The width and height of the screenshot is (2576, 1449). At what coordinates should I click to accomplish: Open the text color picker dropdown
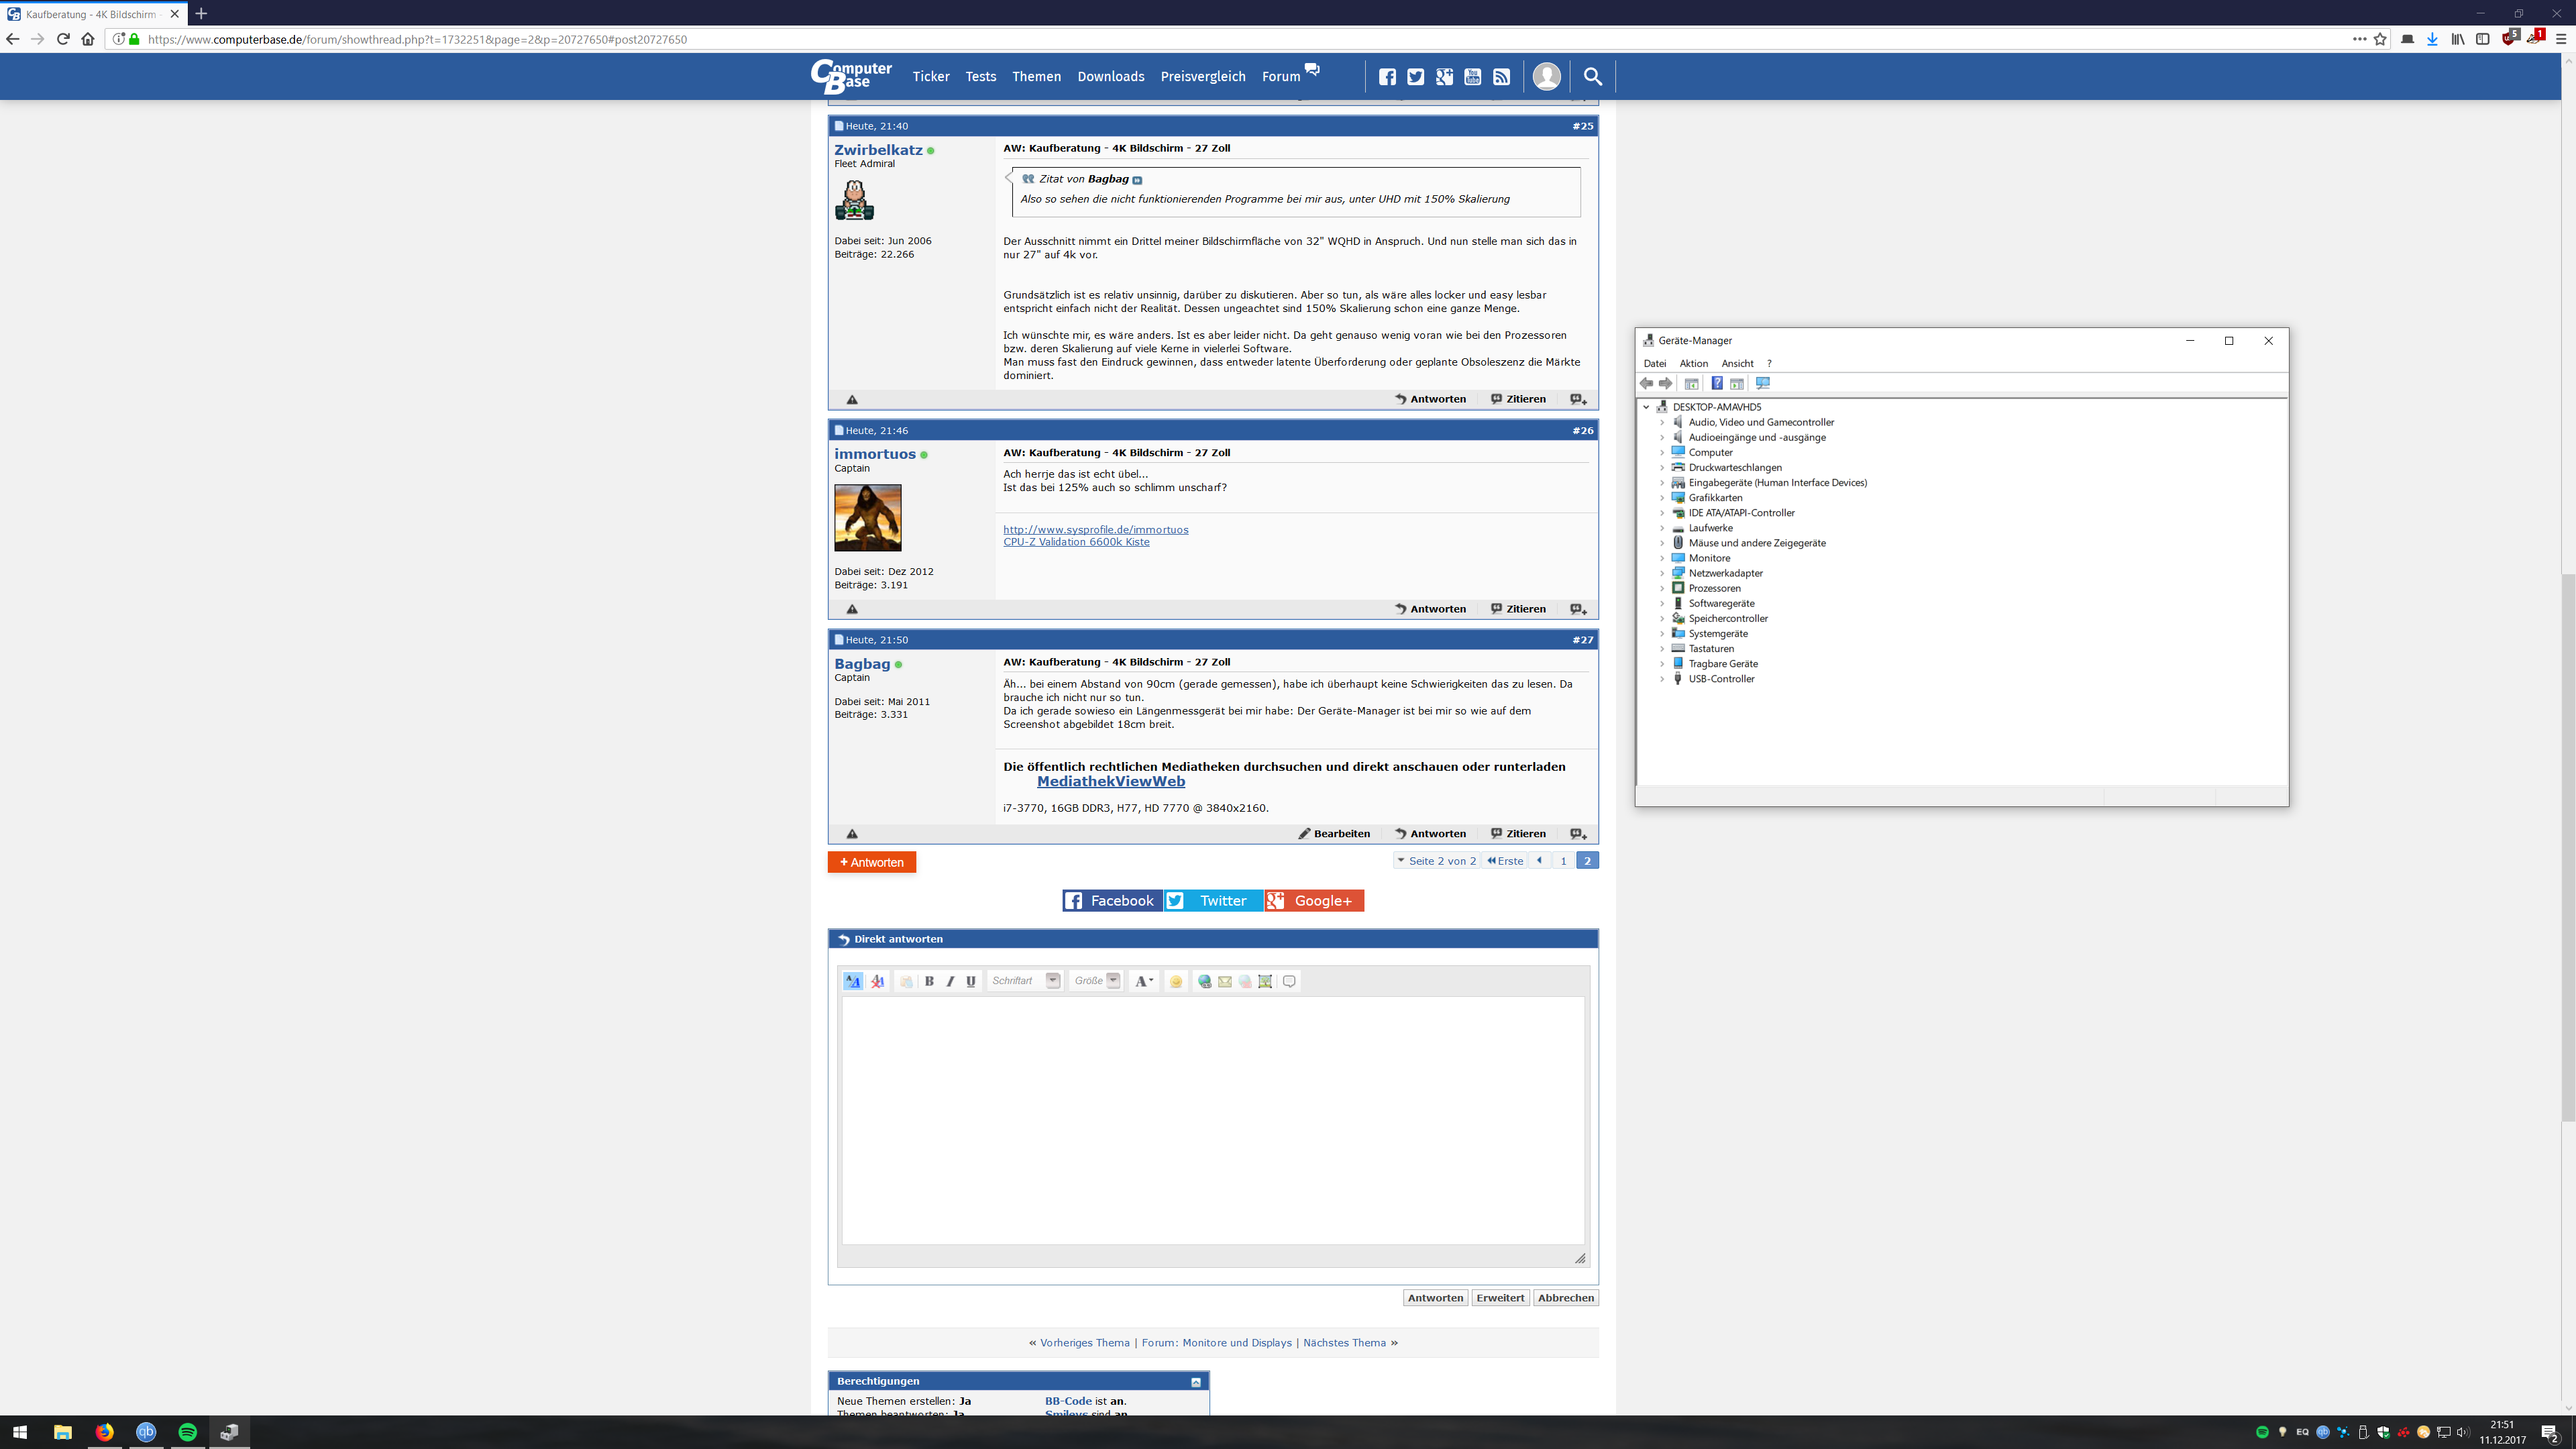tap(1144, 981)
